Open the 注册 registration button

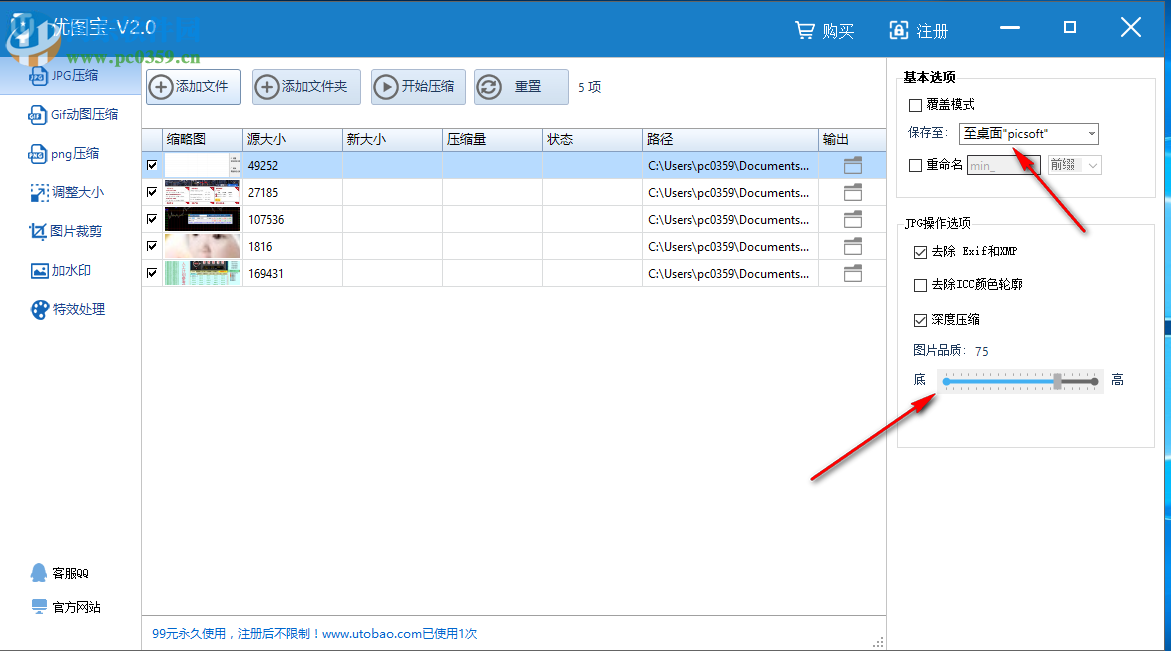pos(919,31)
